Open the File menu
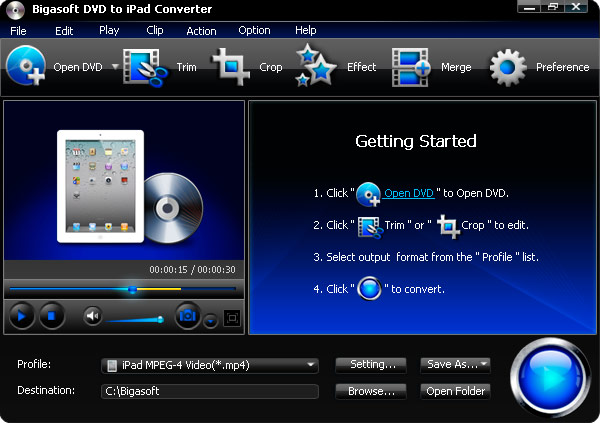The image size is (600, 423). pos(18,31)
